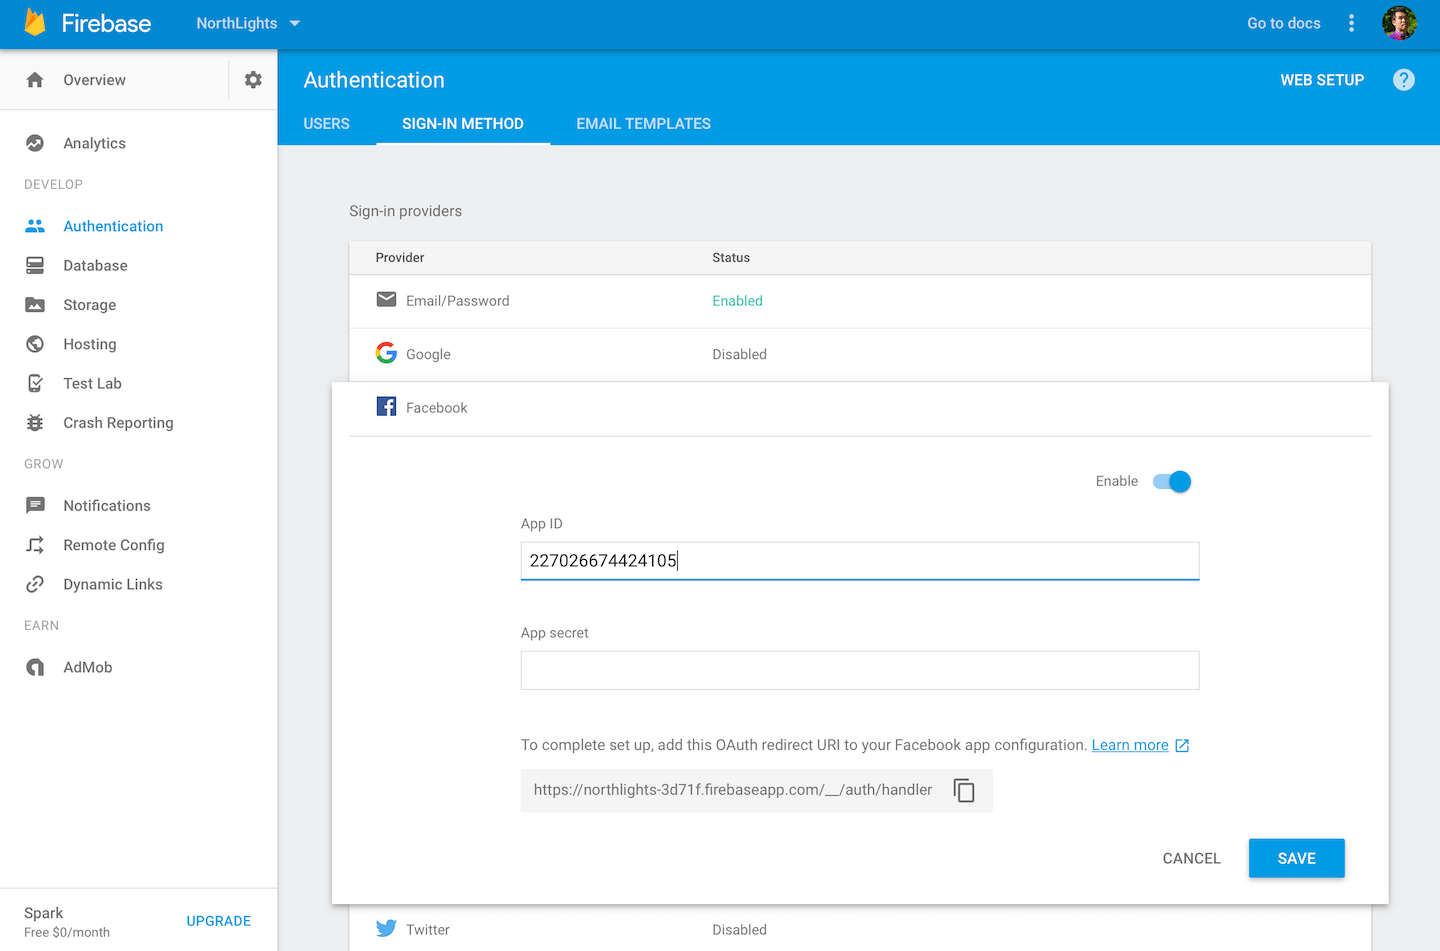Click the Email/Password provider name
The image size is (1440, 951).
[x=457, y=301]
